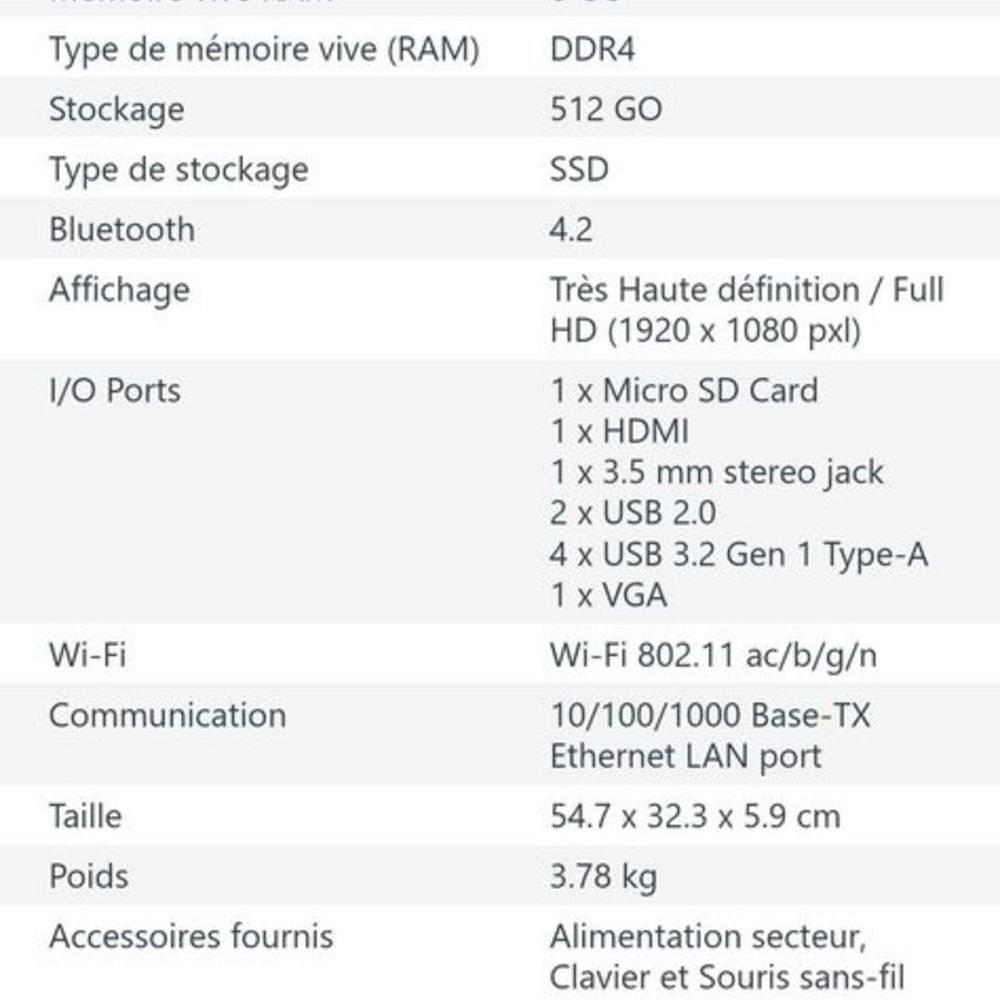Select the DDR4 value

[592, 49]
